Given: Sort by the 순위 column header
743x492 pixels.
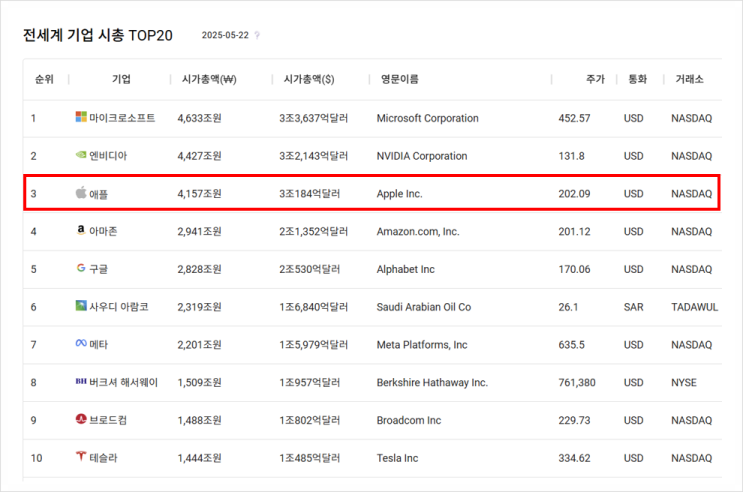Looking at the screenshot, I should (44, 79).
